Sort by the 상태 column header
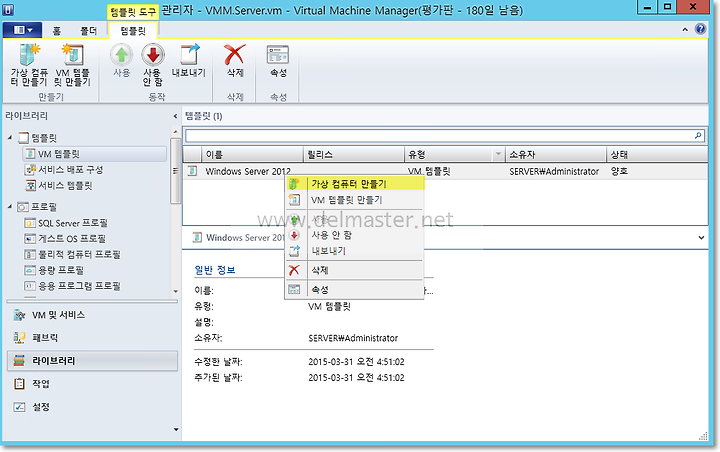Screen dimensions: 720x452 pyautogui.click(x=657, y=154)
